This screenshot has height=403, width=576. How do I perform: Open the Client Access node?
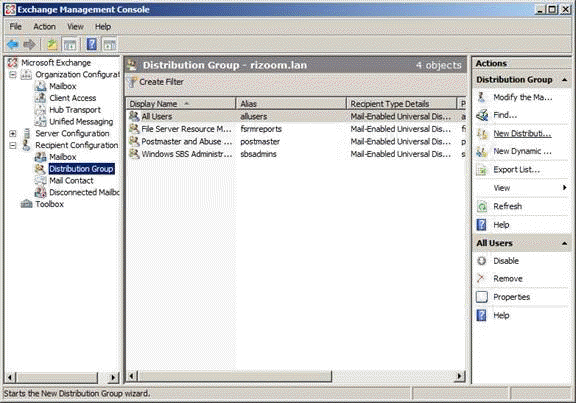point(73,98)
